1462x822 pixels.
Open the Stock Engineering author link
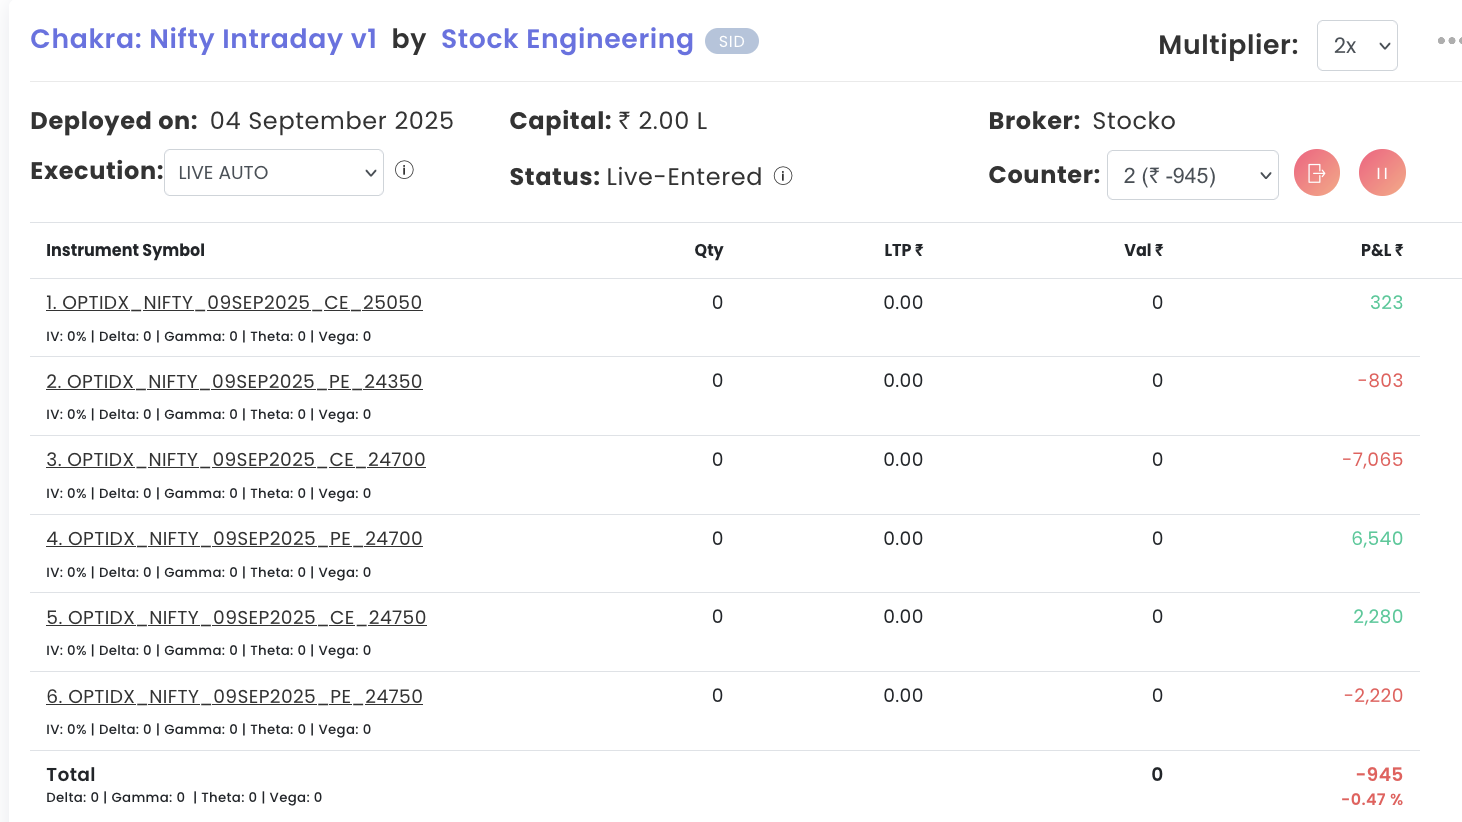pyautogui.click(x=567, y=39)
